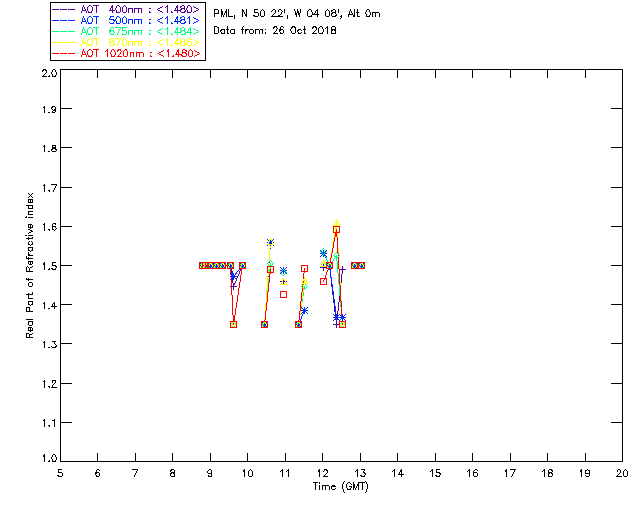The height and width of the screenshot is (512, 640).
Task: Click the 1.7 y-axis tick label
Action: (49, 188)
